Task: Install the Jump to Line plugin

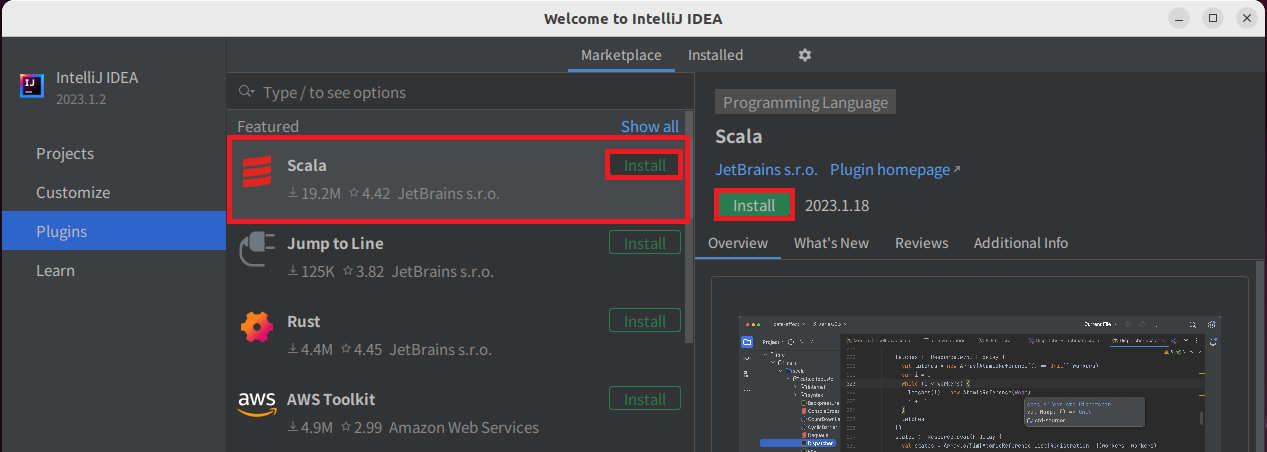Action: point(645,243)
